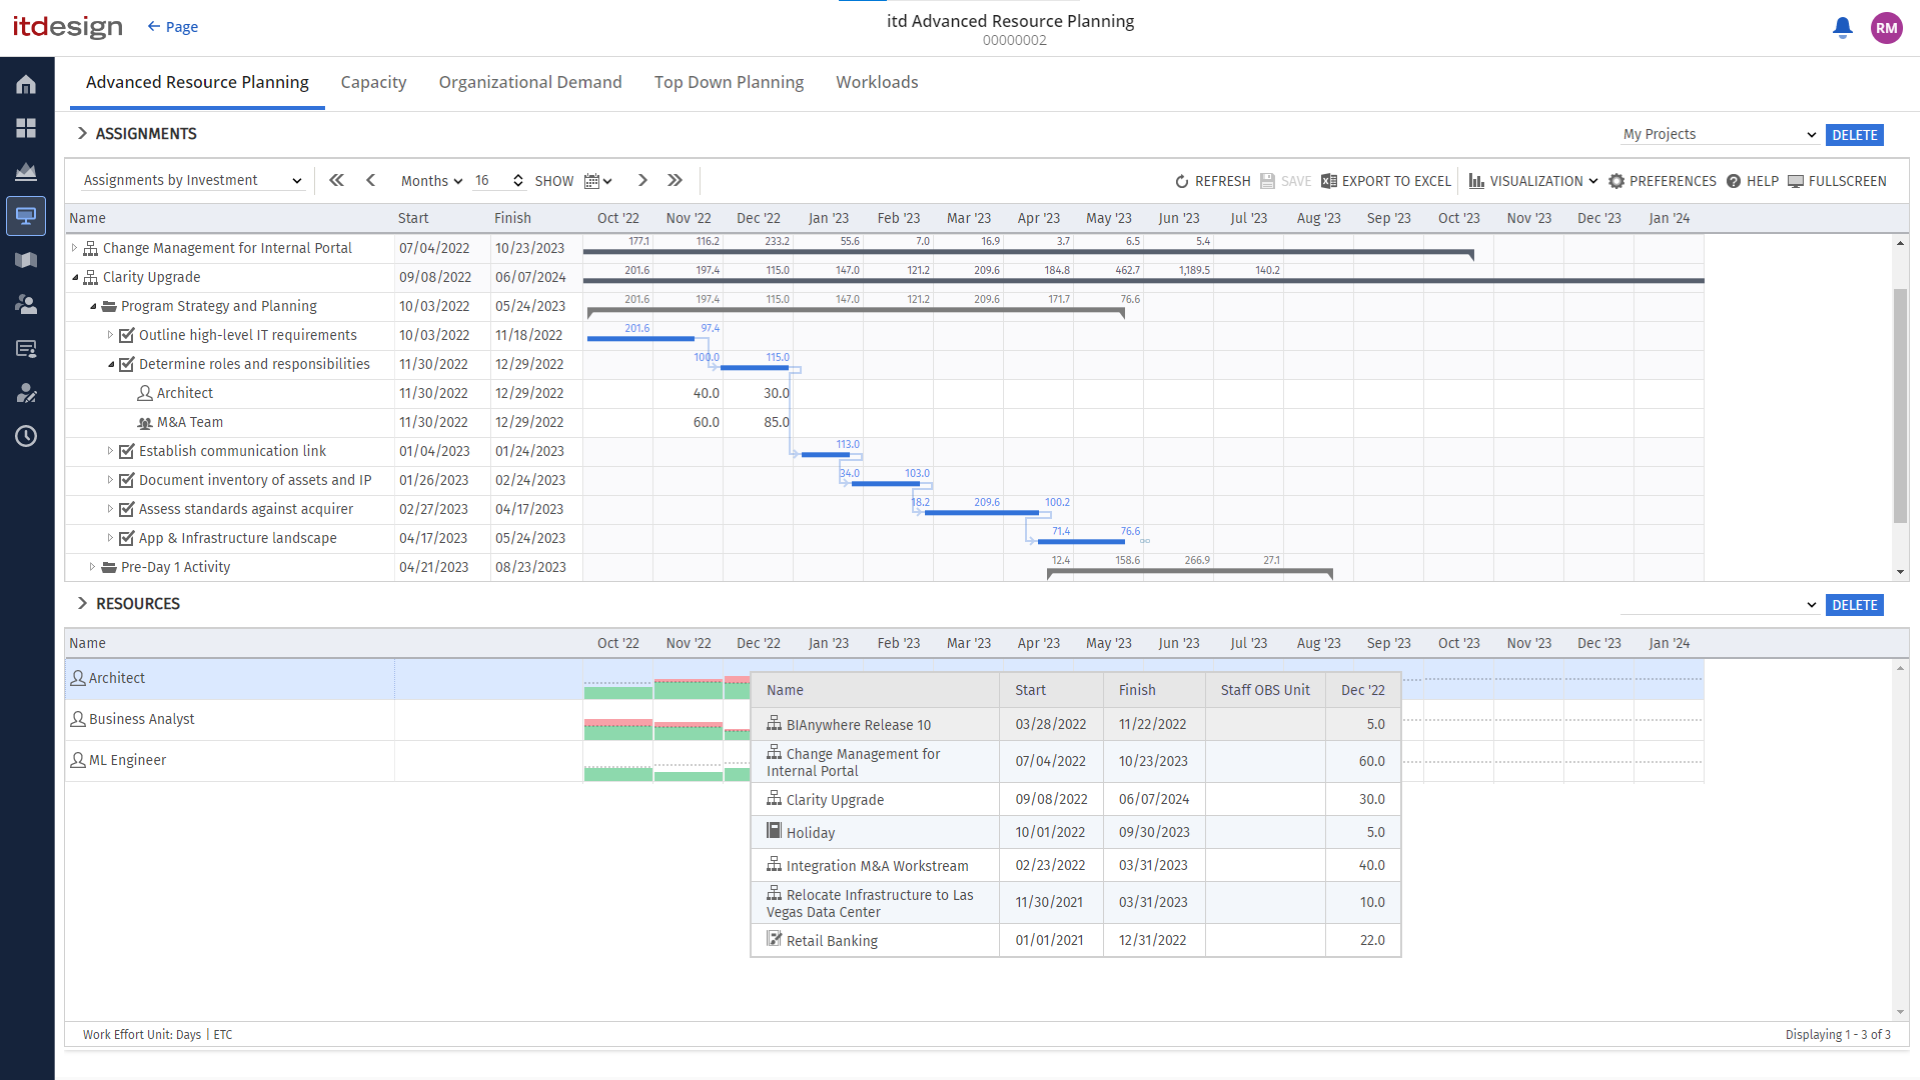This screenshot has height=1080, width=1920.
Task: Toggle the App & Infrastructure landscape task checkbox
Action: 127,539
